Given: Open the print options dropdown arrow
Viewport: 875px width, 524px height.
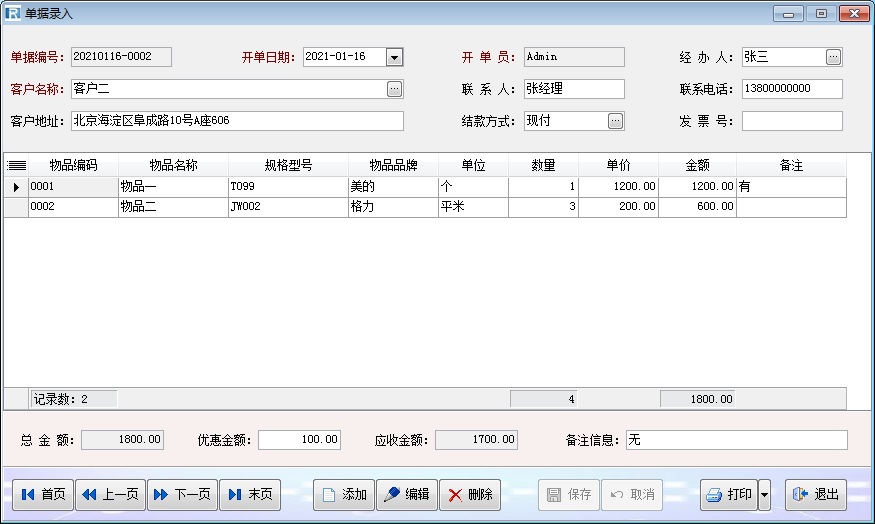Looking at the screenshot, I should point(764,495).
